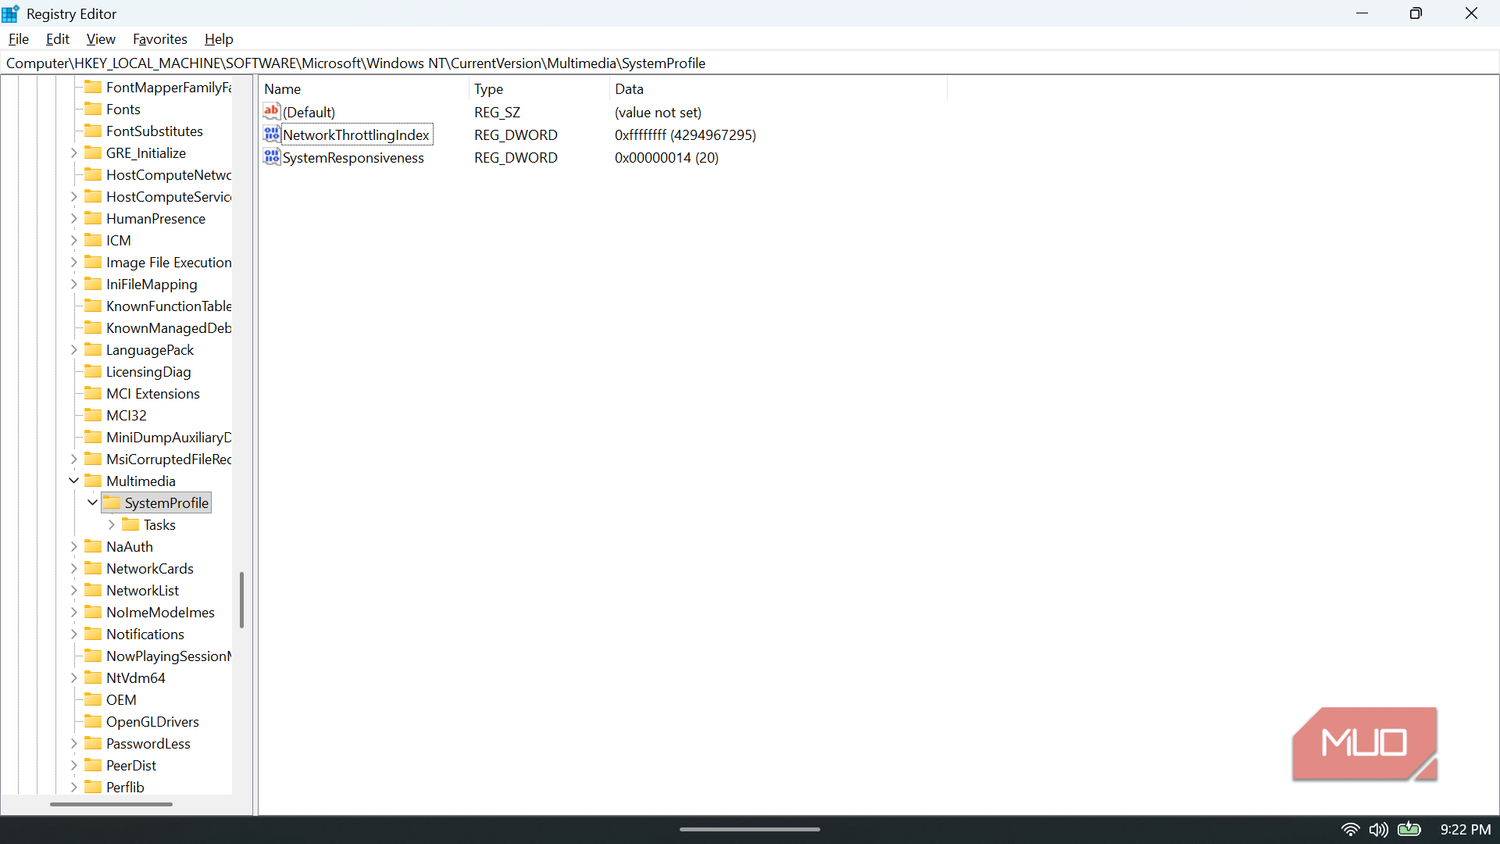Open the Favorites menu

(x=160, y=39)
